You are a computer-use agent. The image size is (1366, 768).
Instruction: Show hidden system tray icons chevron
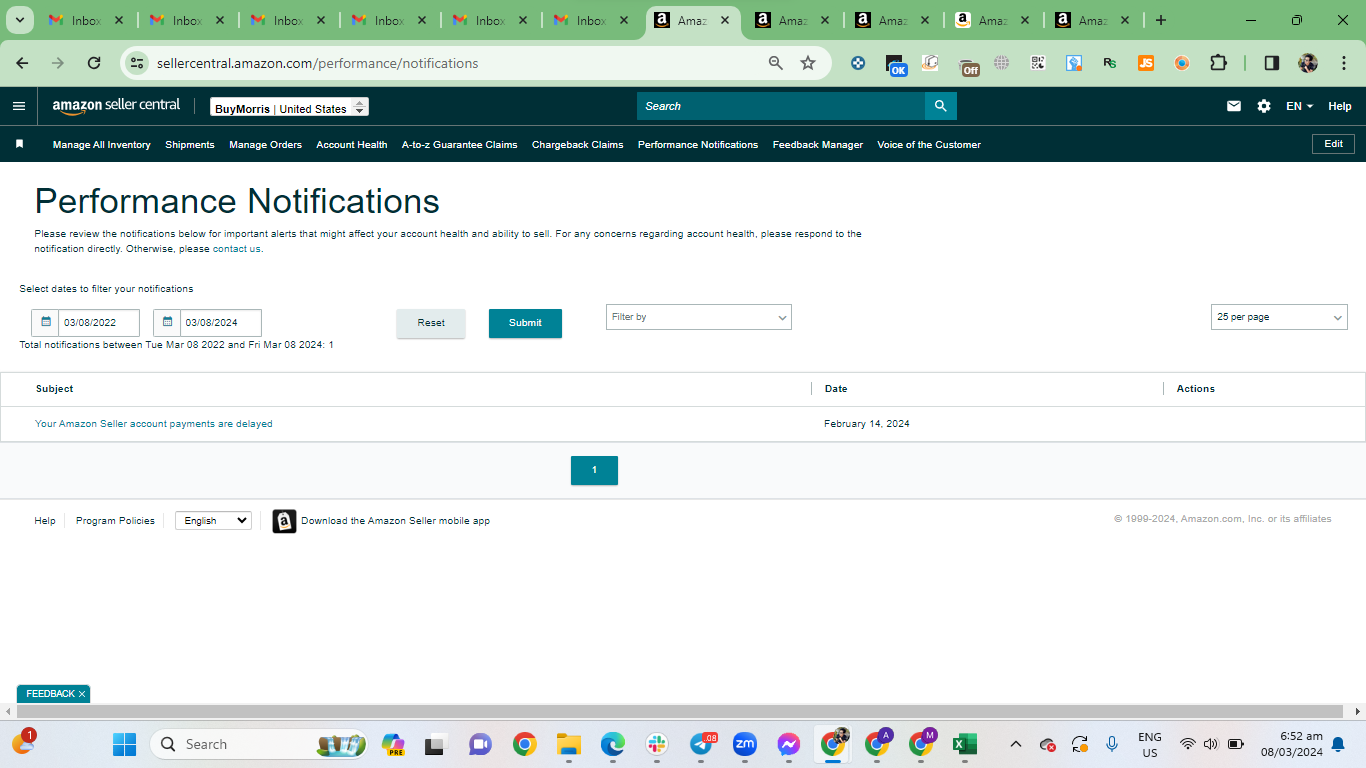point(1016,744)
